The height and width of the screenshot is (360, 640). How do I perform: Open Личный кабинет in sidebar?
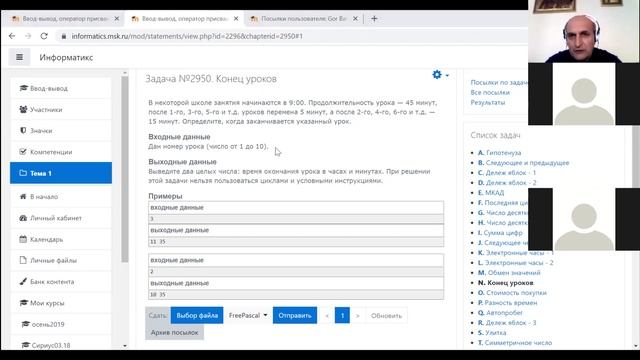tap(61, 218)
